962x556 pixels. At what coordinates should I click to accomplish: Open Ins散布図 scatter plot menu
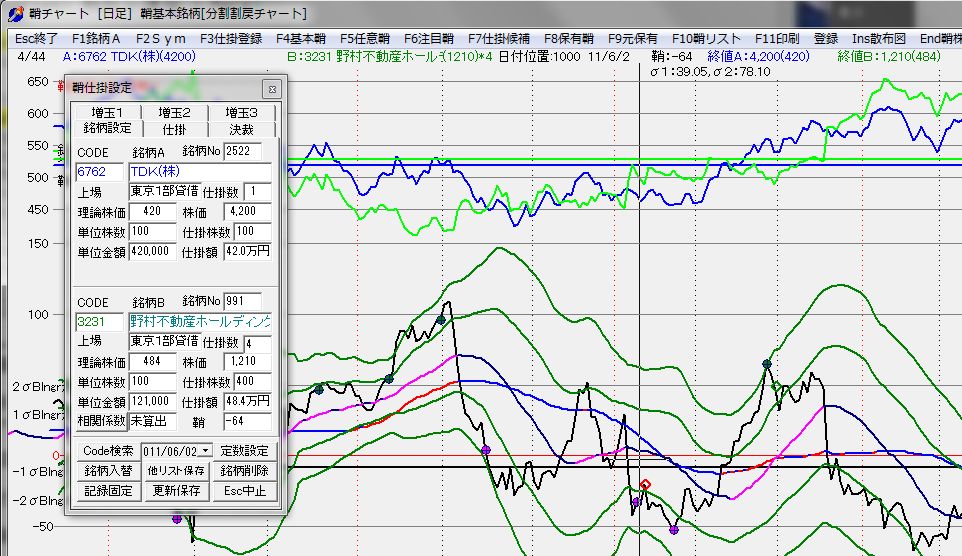[879, 39]
